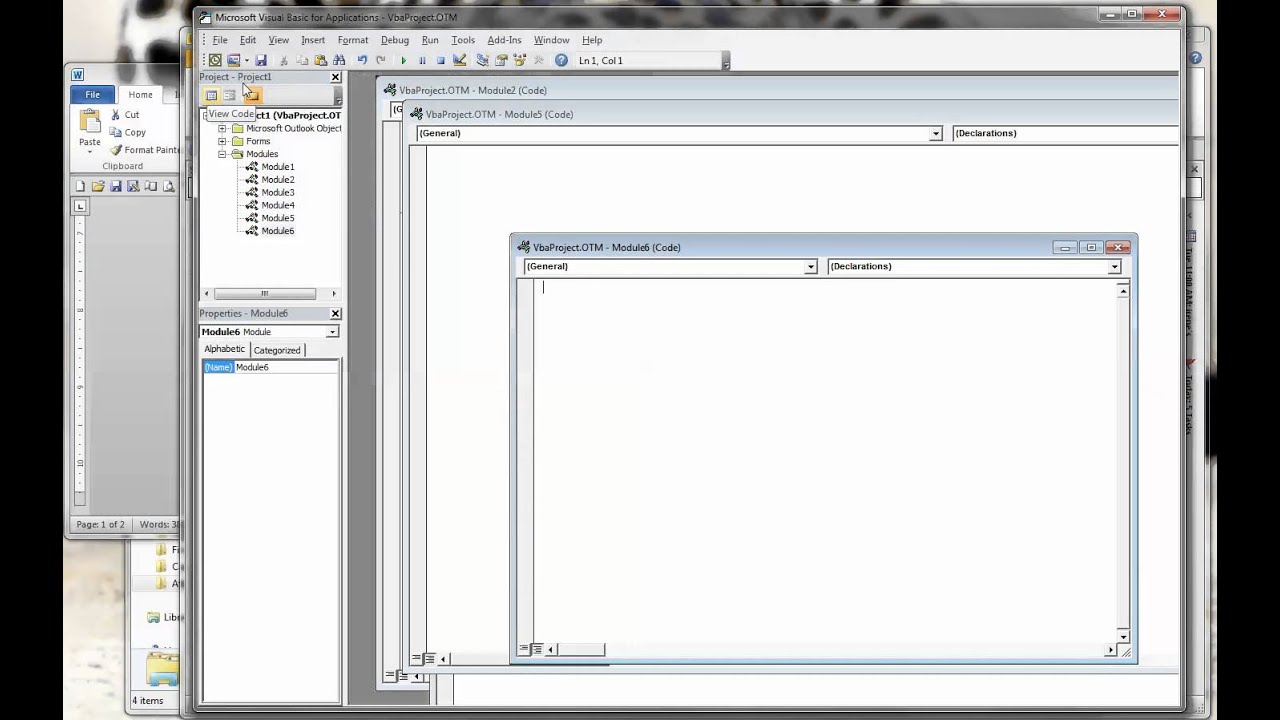This screenshot has height=720, width=1280.
Task: Open dropdown arrow beside Insert UserForm icon
Action: (x=246, y=60)
